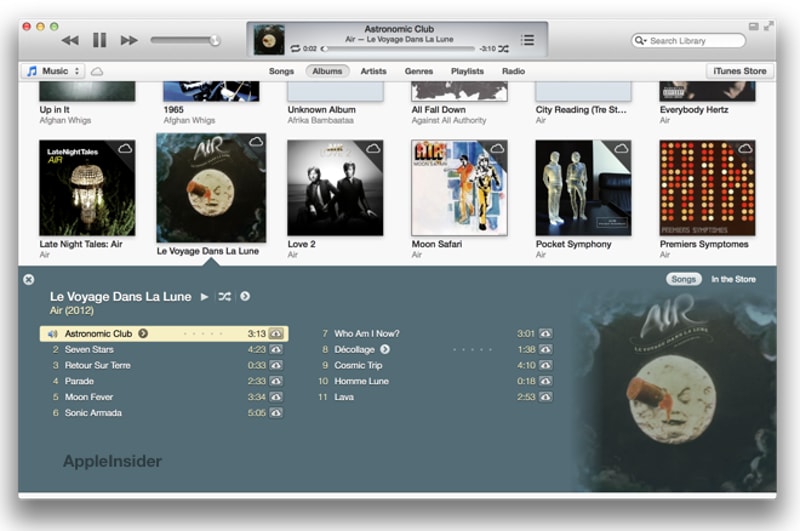
Task: Switch to the Genres tab
Action: pyautogui.click(x=419, y=71)
